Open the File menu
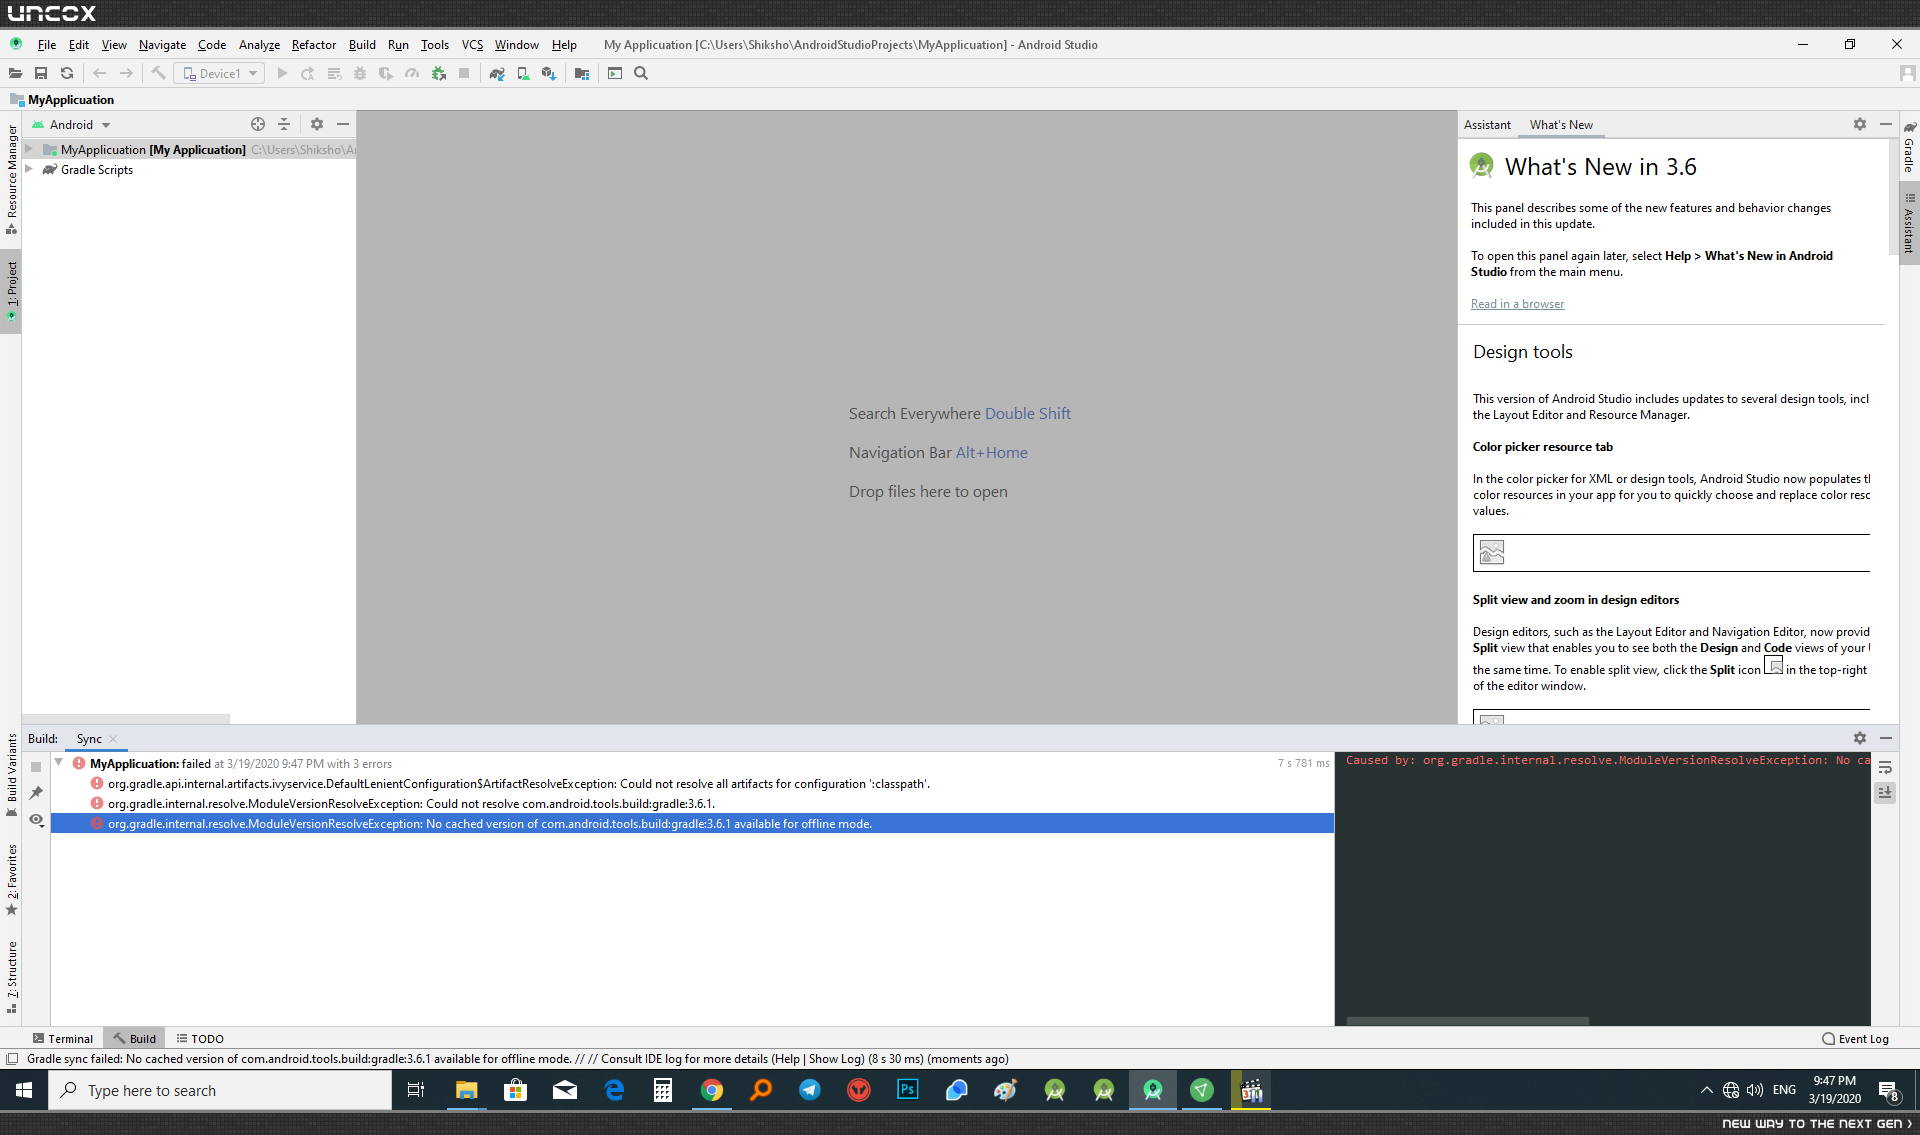 tap(47, 44)
